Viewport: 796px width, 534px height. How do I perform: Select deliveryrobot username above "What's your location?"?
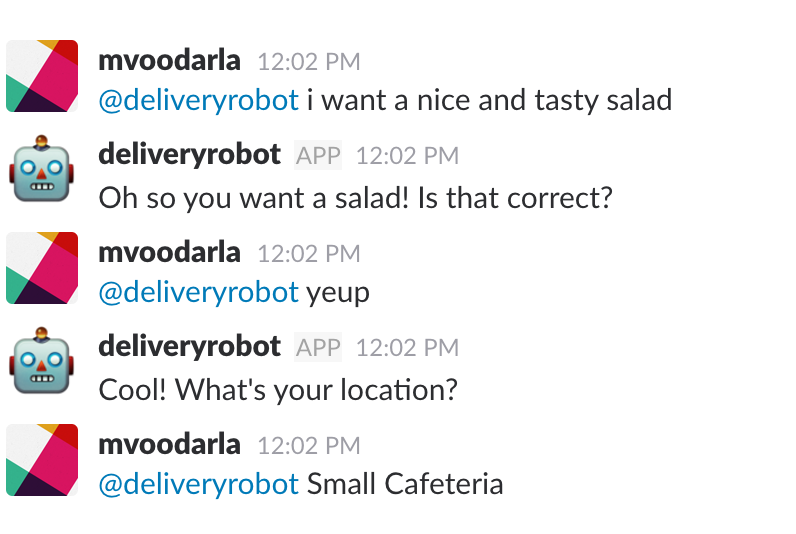point(190,347)
